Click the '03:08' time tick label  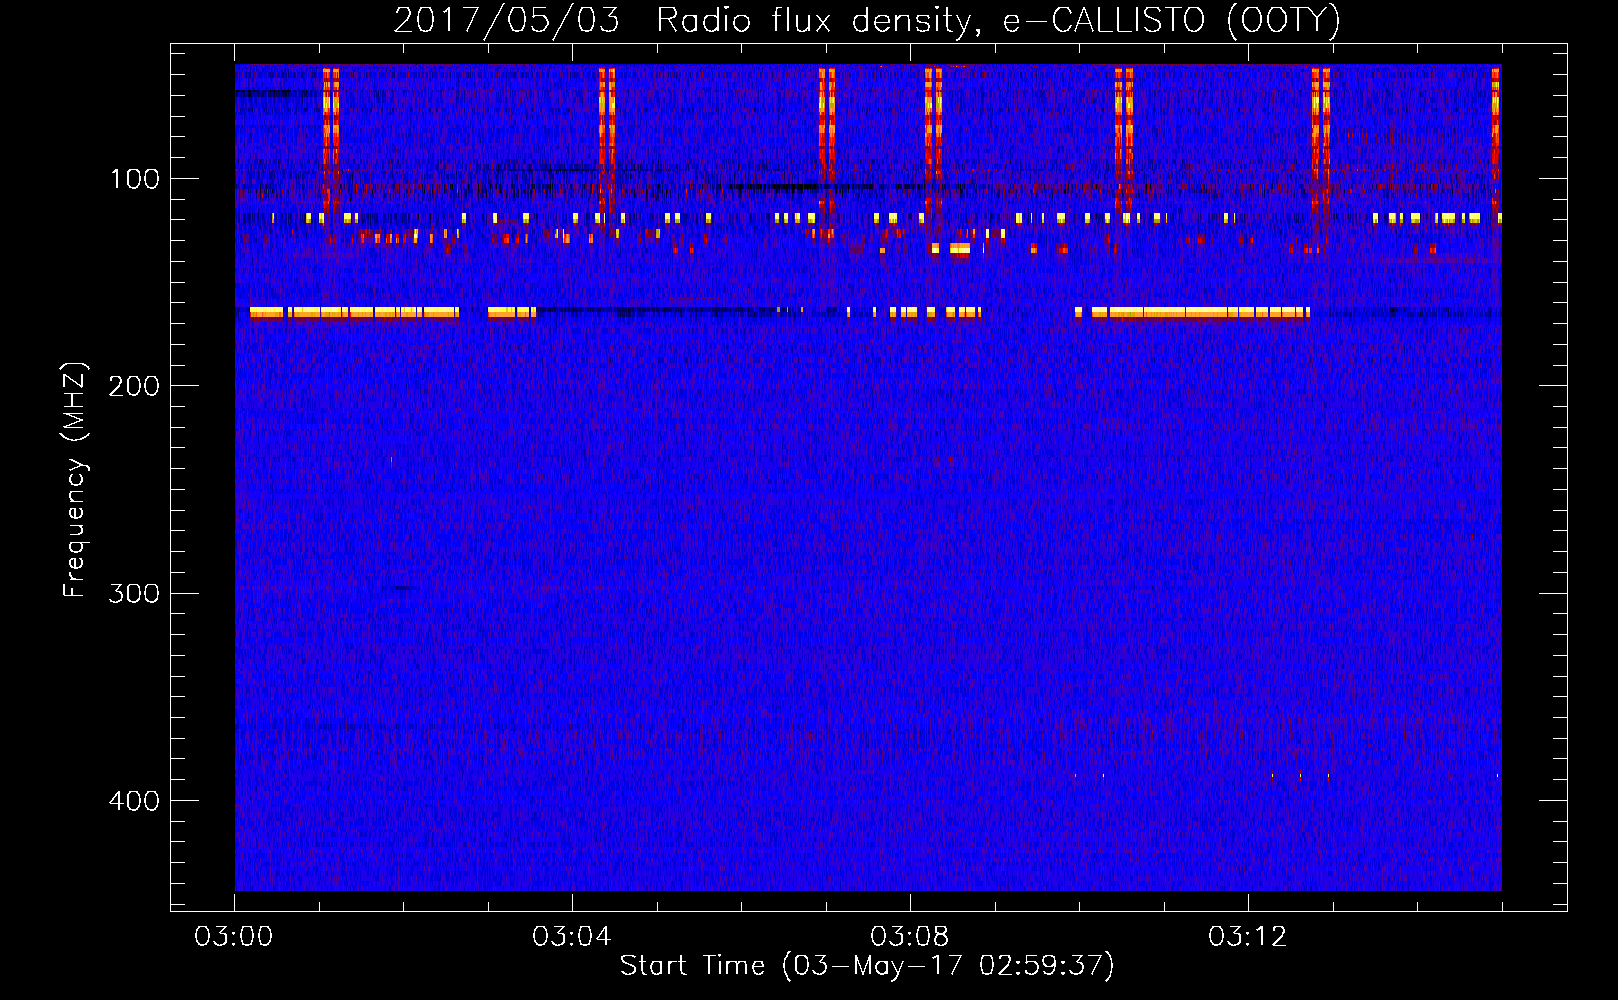pos(910,936)
